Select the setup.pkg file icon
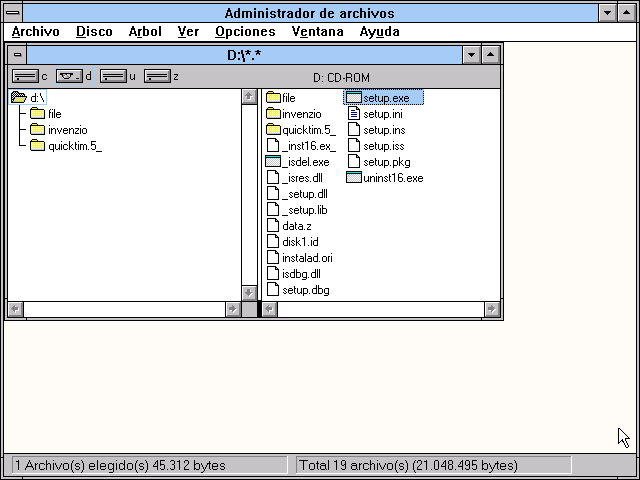 pyautogui.click(x=354, y=162)
